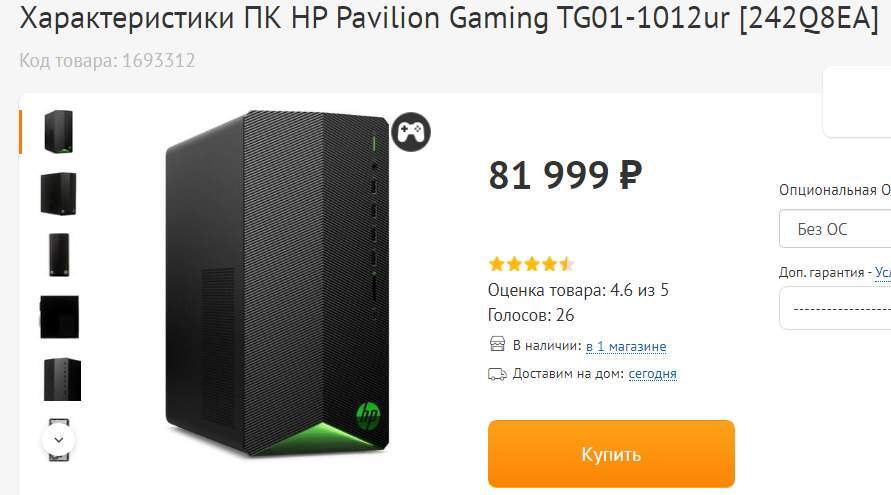891x495 pixels.
Task: Click the main HP Pavilion product image
Action: 277,283
